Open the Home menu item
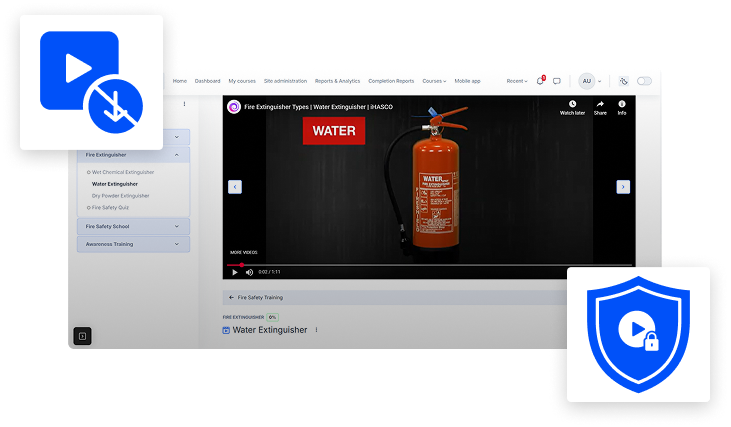The width and height of the screenshot is (731, 427). point(179,81)
